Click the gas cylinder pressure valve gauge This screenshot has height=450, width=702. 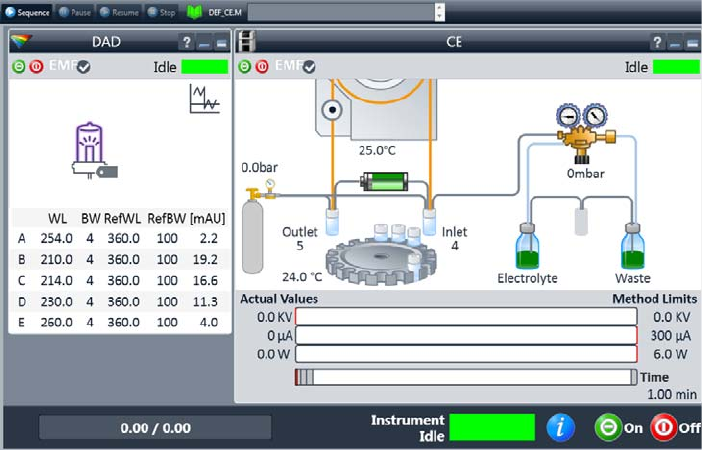coord(270,184)
